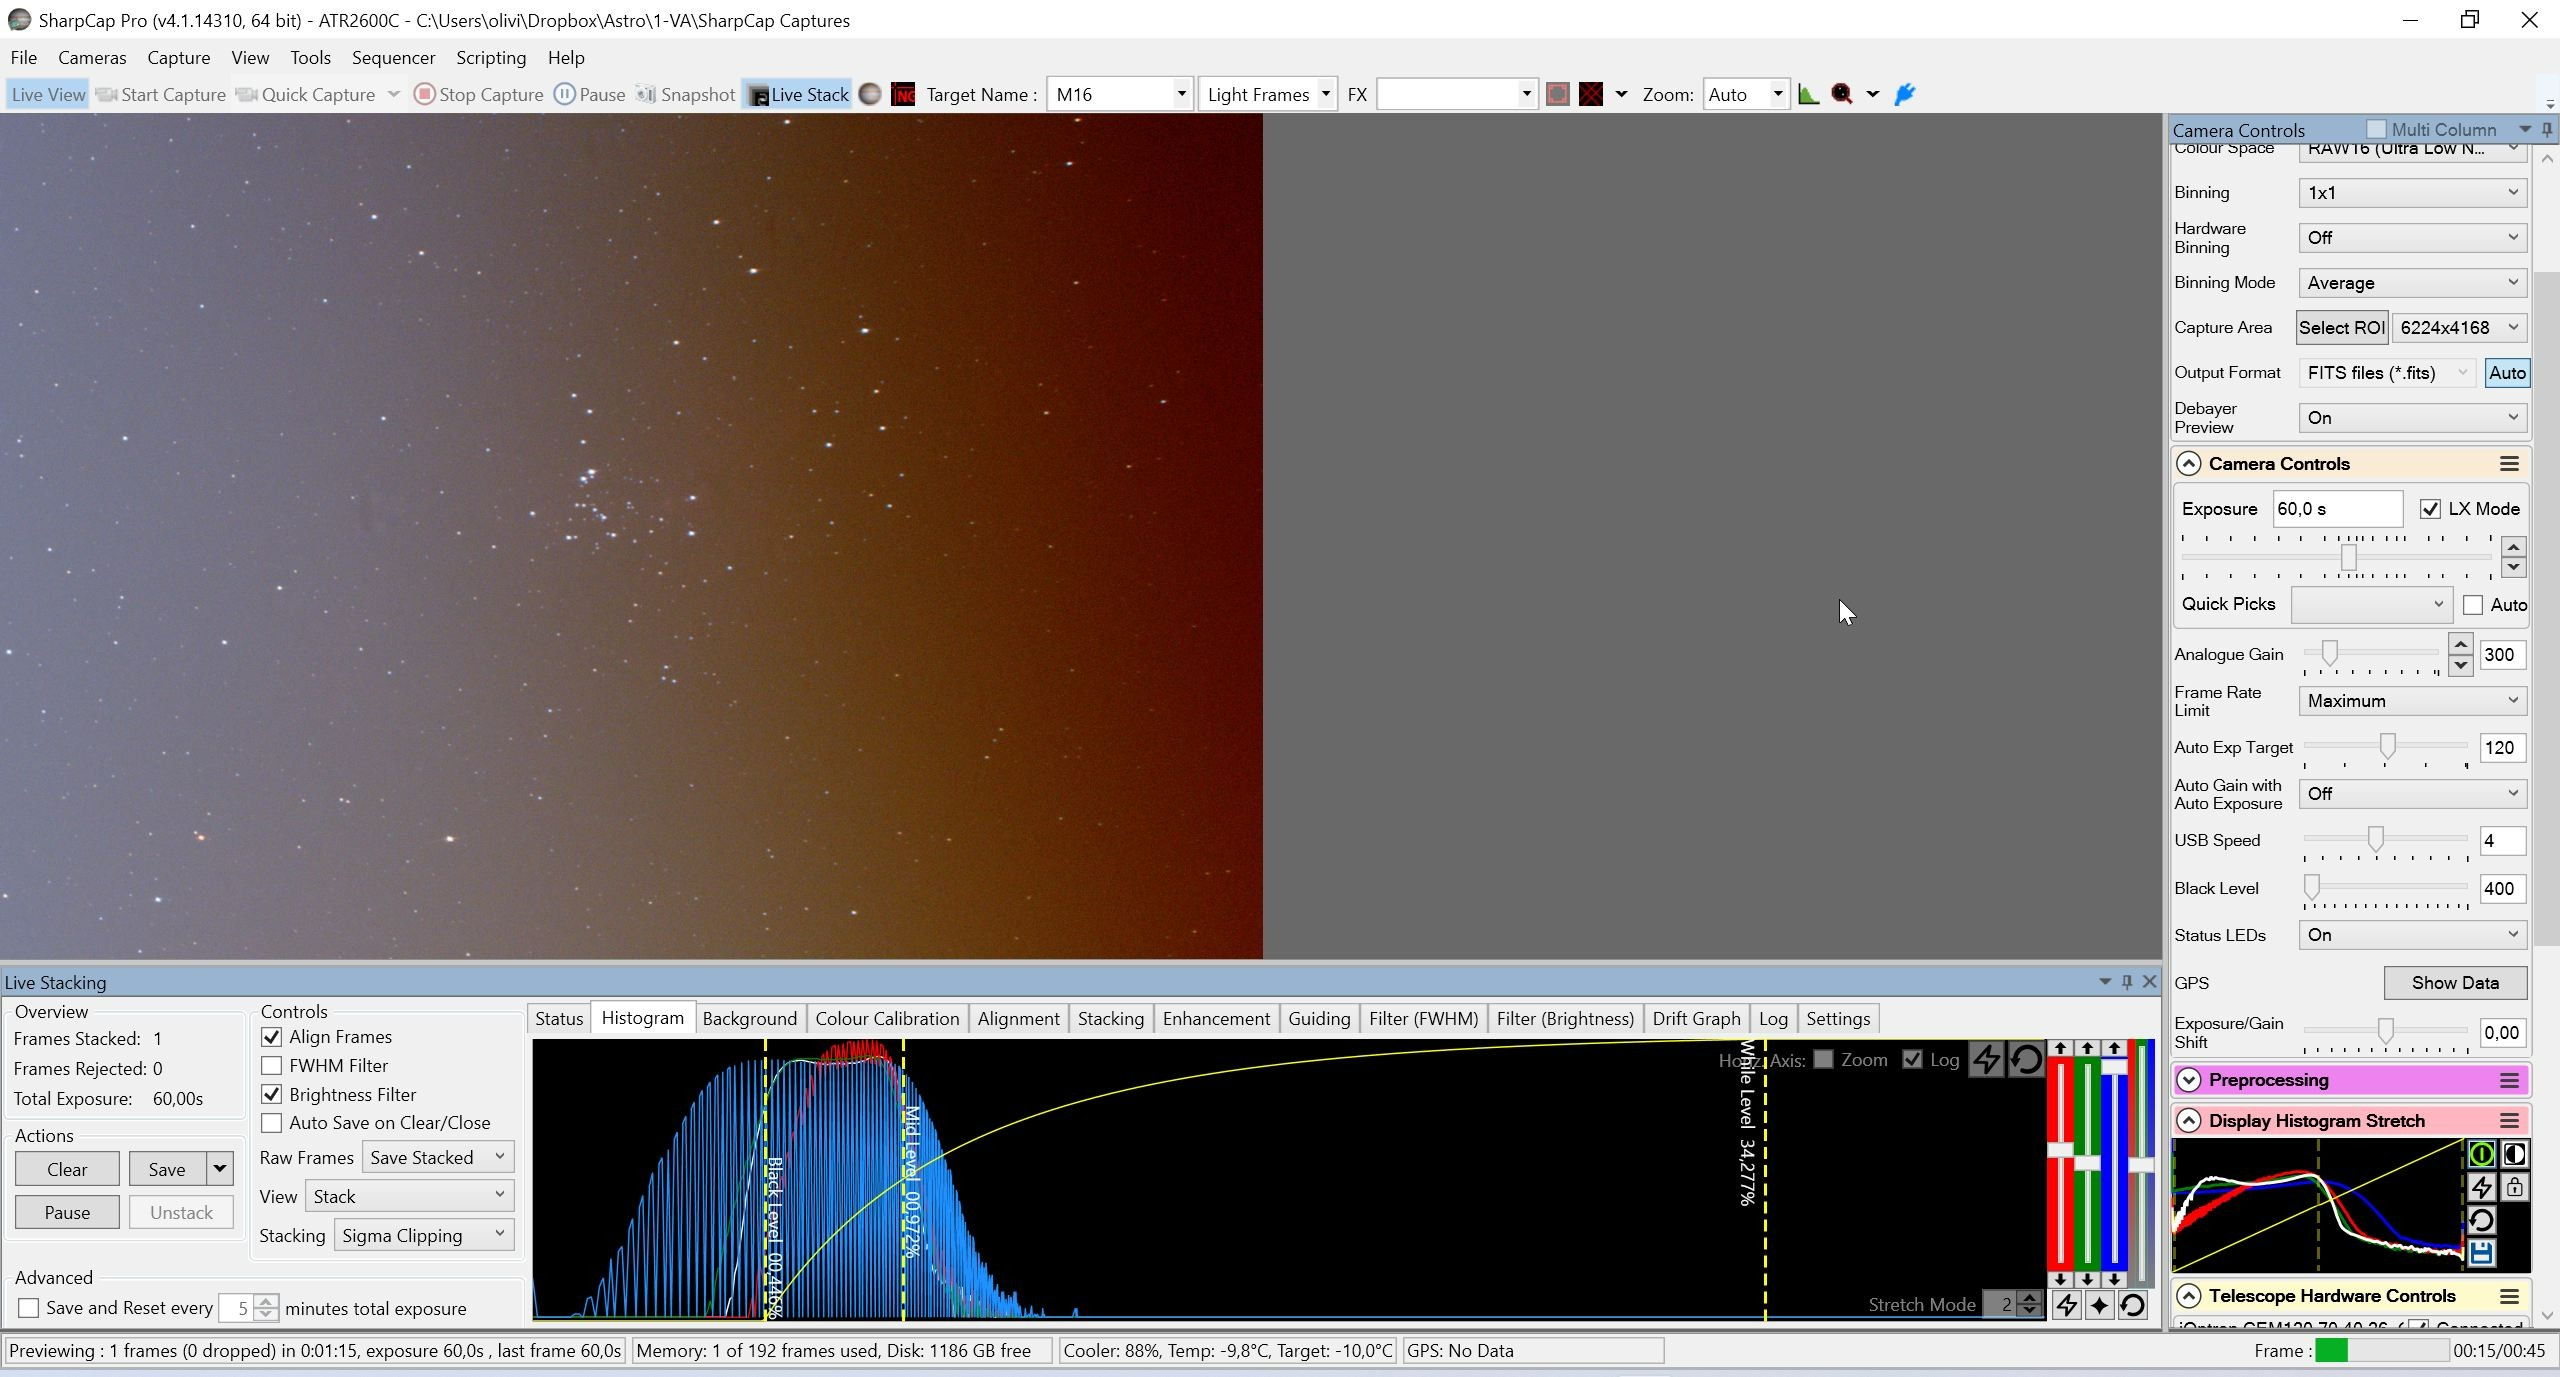Screen dimensions: 2560x1377
Task: Switch to the Colour Calibration tab
Action: pyautogui.click(x=887, y=1018)
